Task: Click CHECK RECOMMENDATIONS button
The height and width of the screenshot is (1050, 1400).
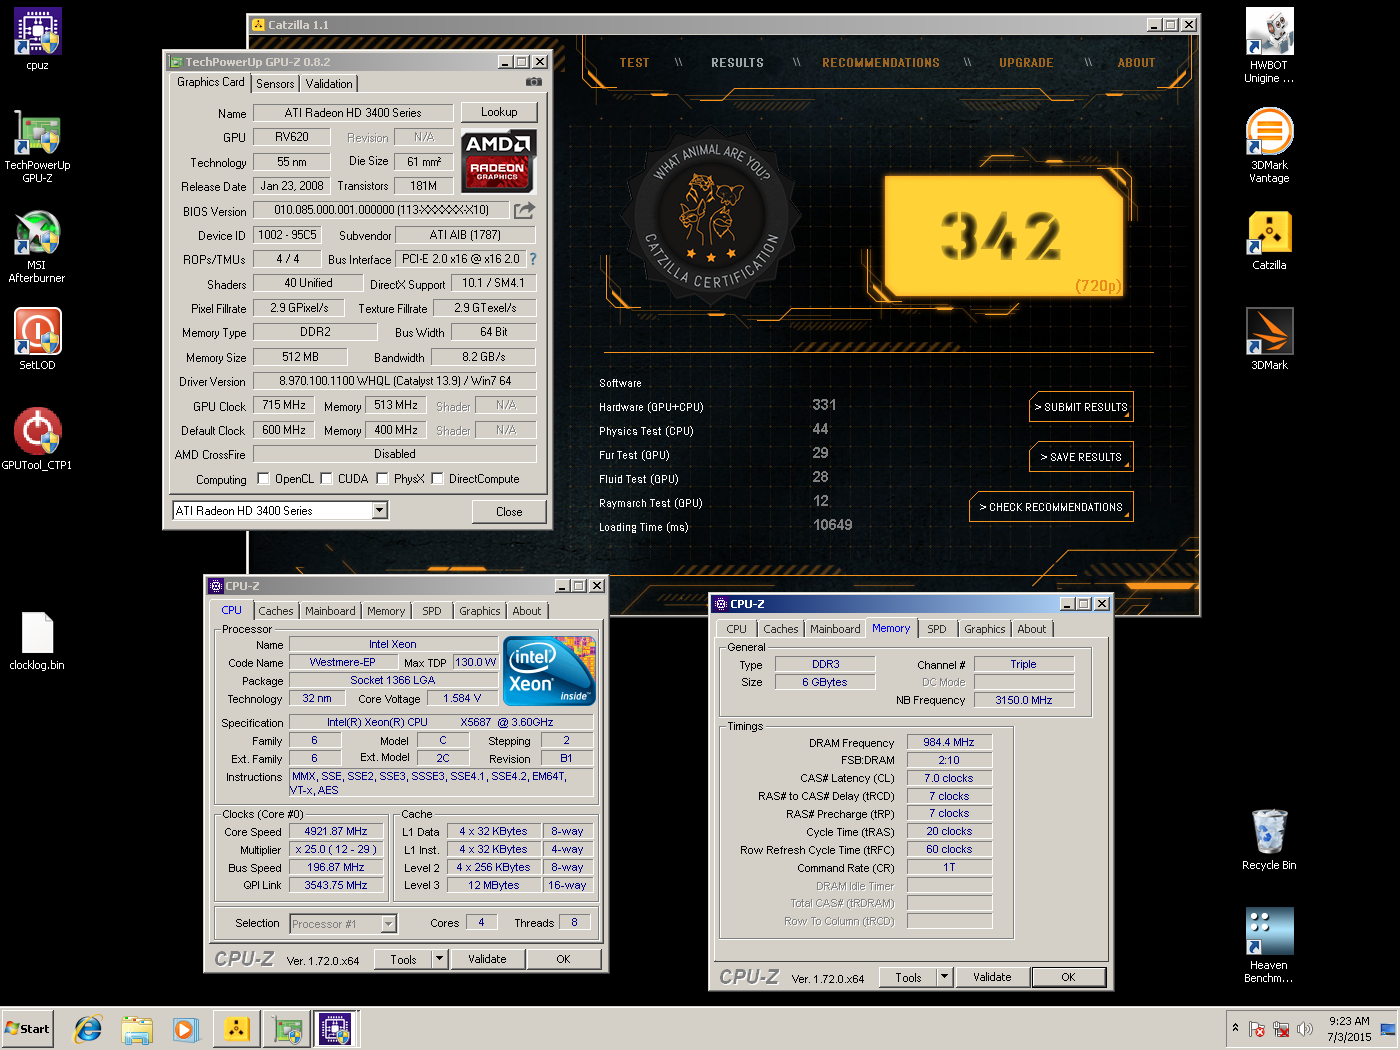Action: [1051, 507]
